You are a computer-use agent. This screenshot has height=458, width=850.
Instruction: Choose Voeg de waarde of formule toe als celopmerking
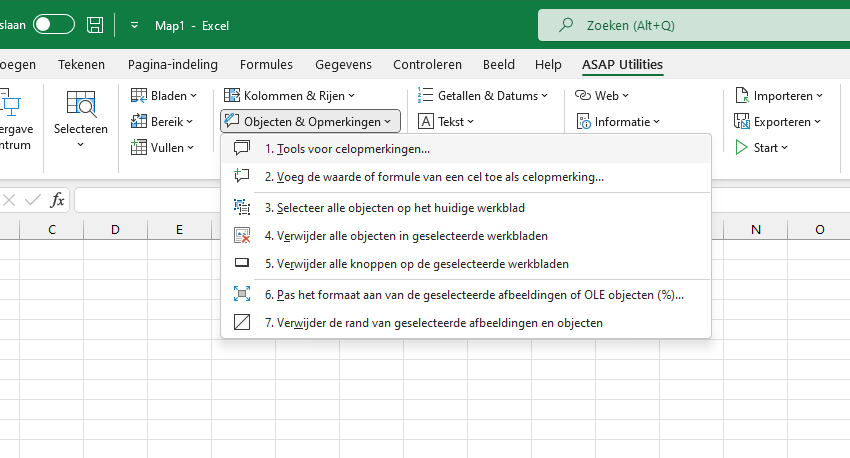466,177
